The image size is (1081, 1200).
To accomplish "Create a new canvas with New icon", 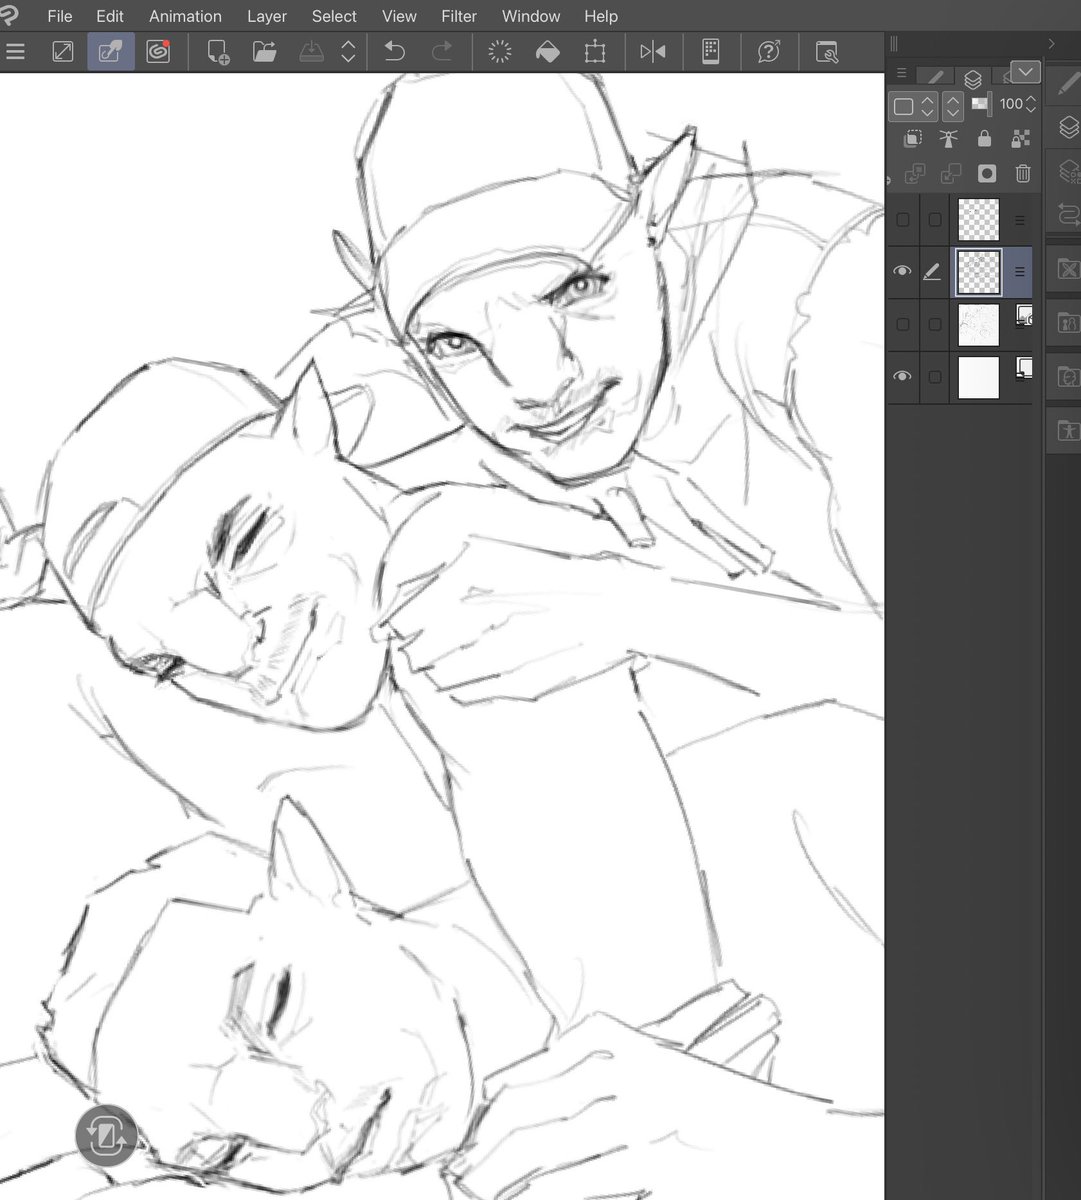I will pos(217,52).
